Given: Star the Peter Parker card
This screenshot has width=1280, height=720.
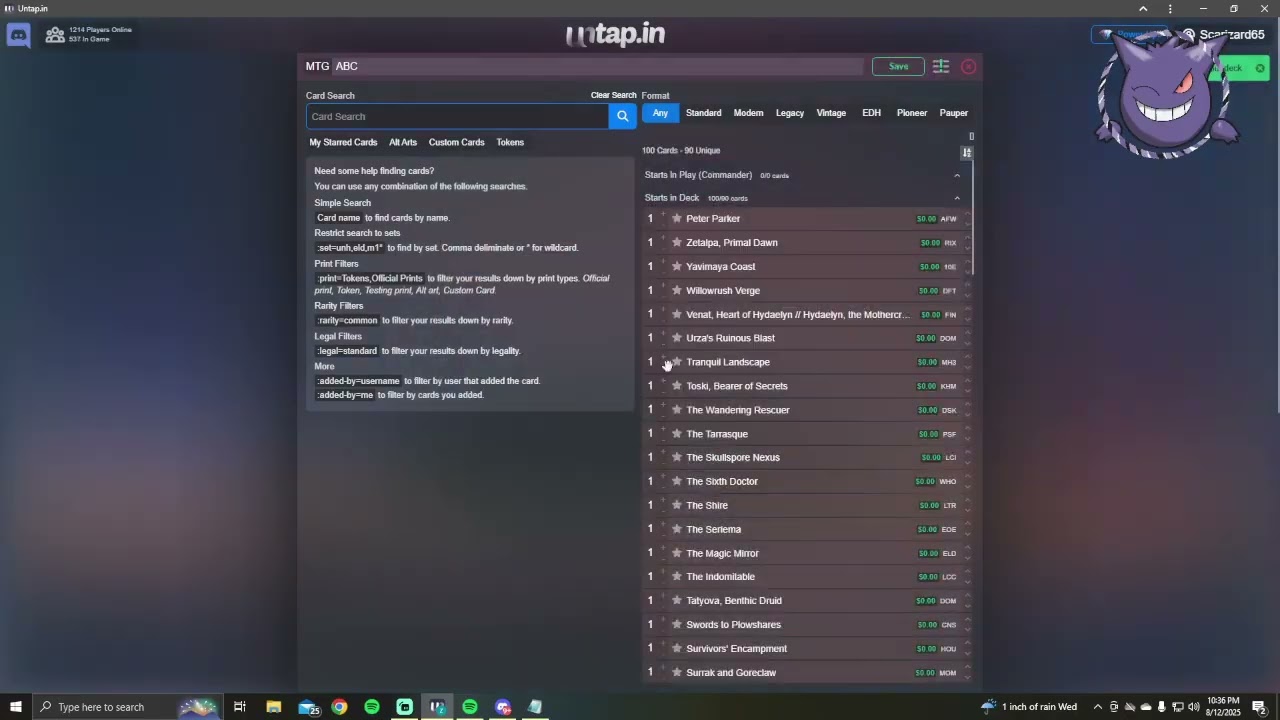Looking at the screenshot, I should pos(677,218).
